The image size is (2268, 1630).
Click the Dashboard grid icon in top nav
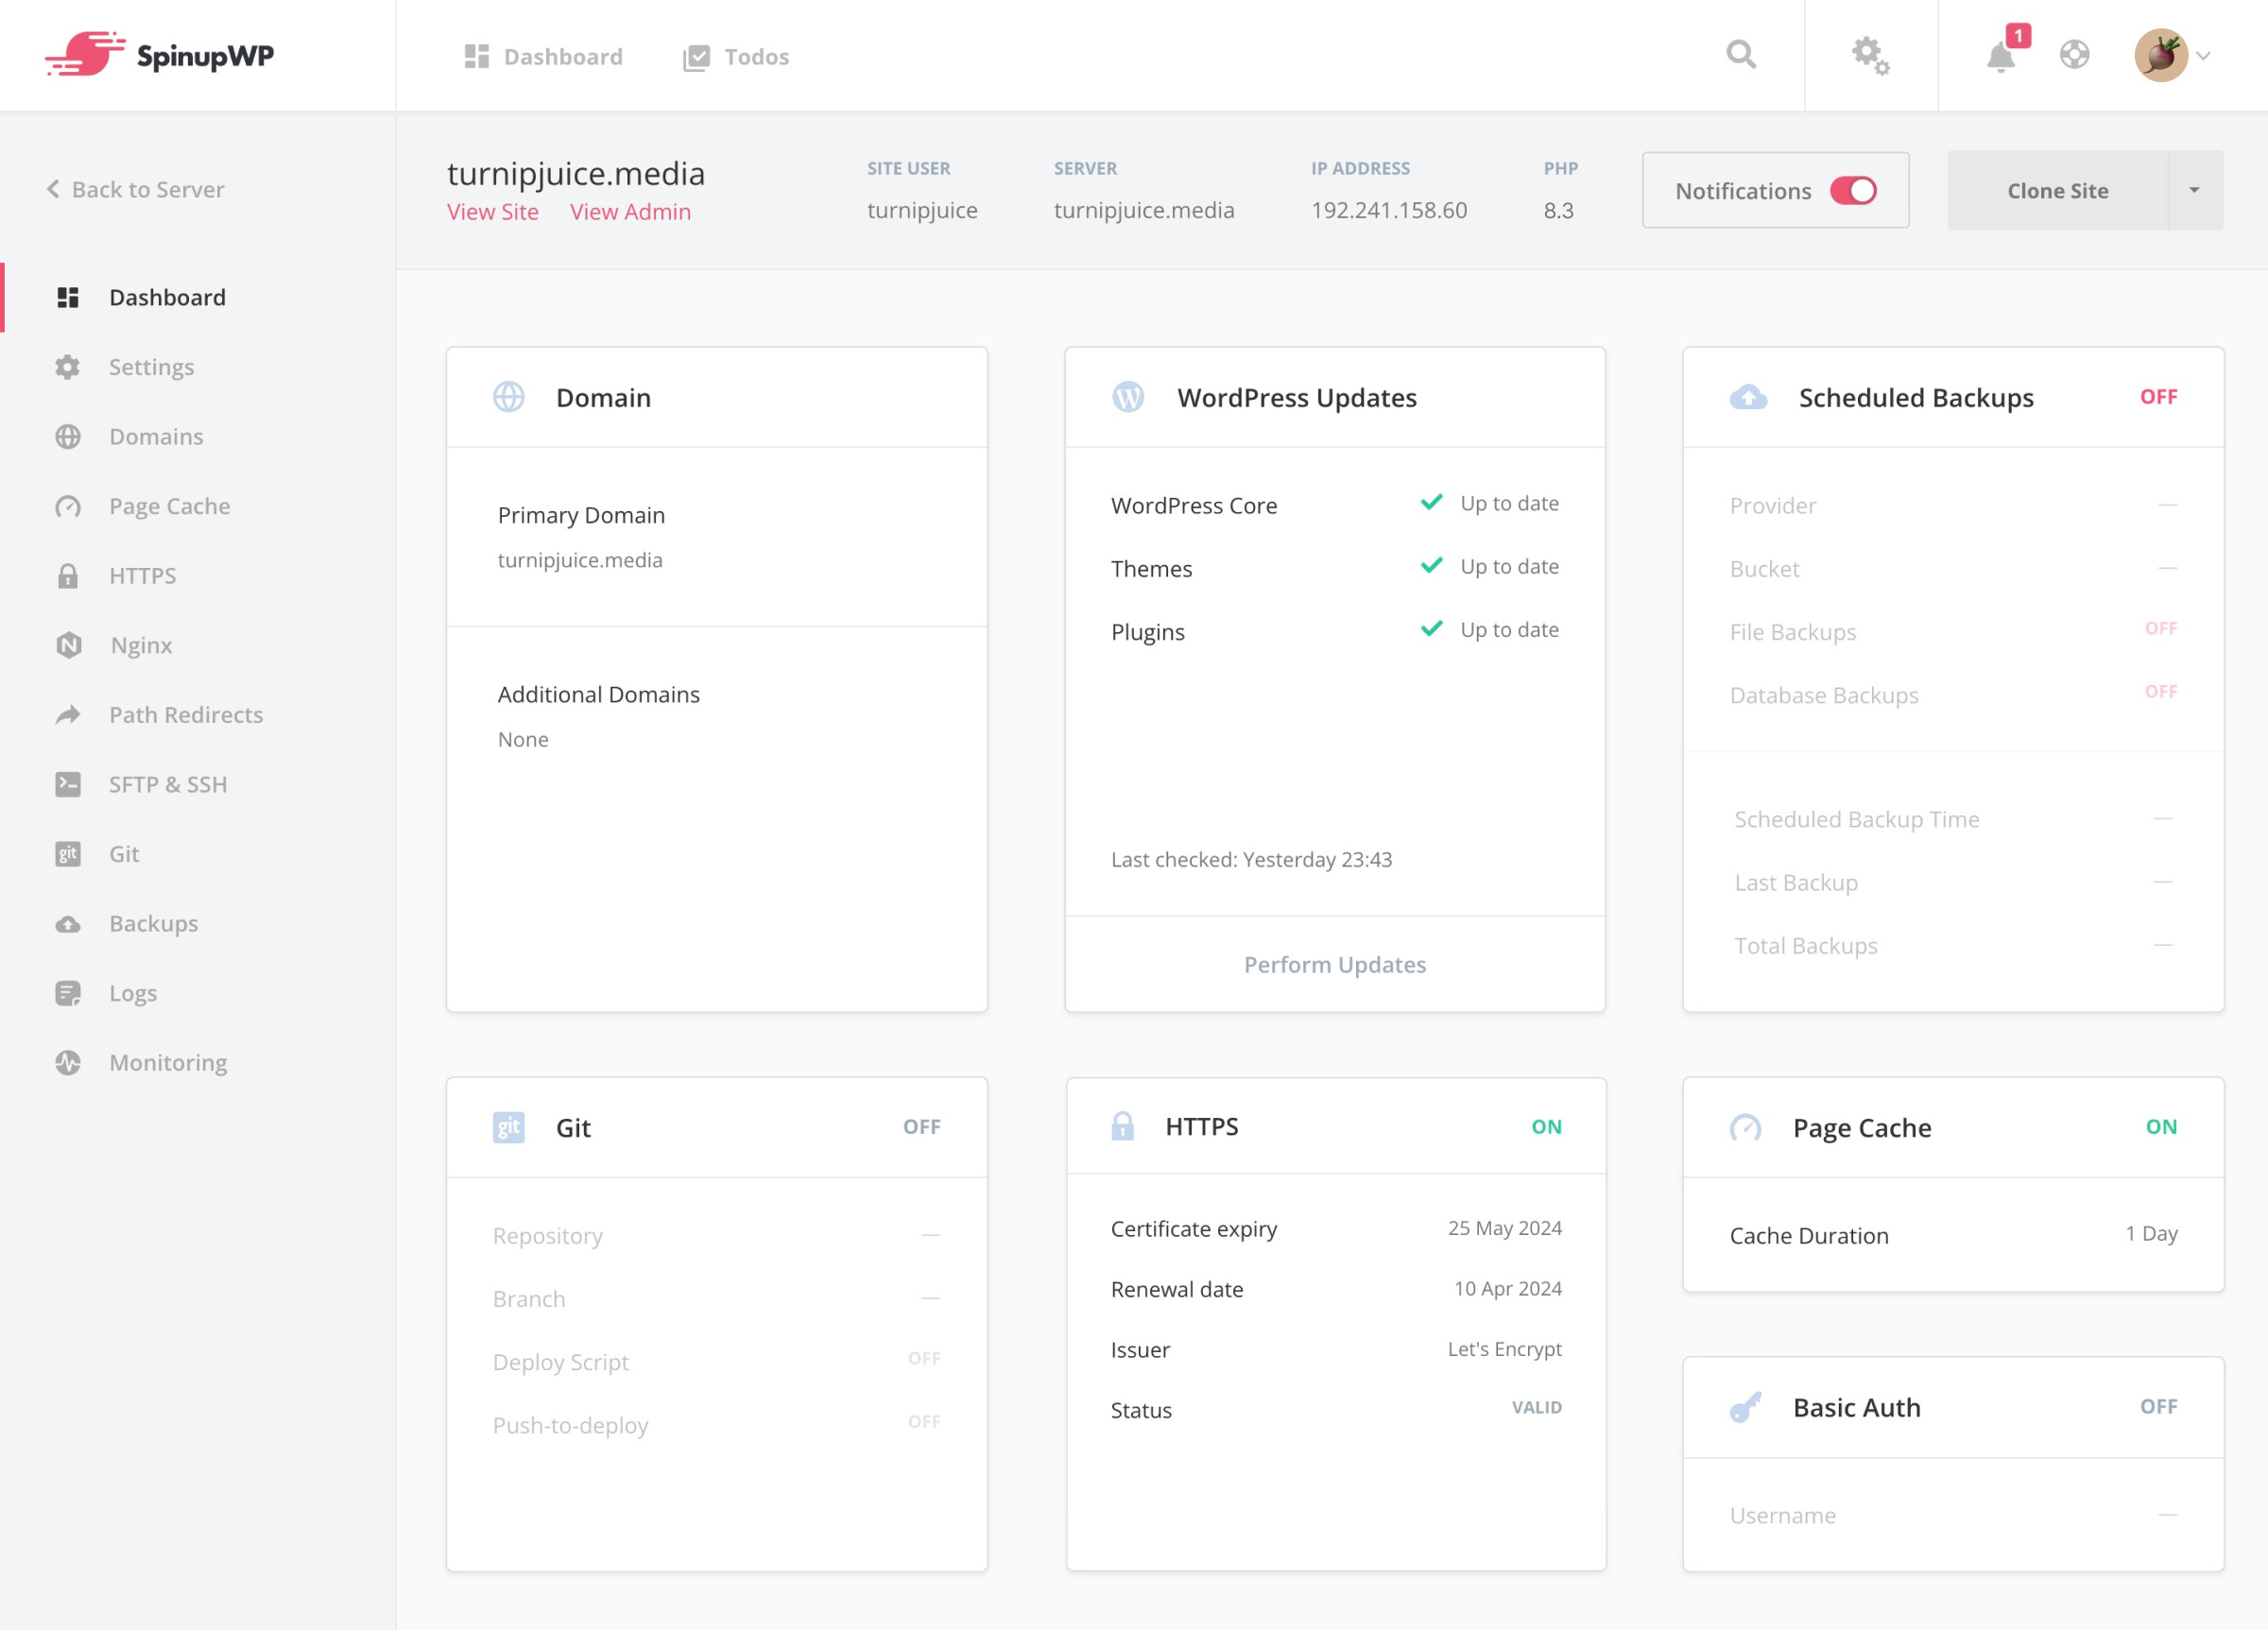coord(476,56)
